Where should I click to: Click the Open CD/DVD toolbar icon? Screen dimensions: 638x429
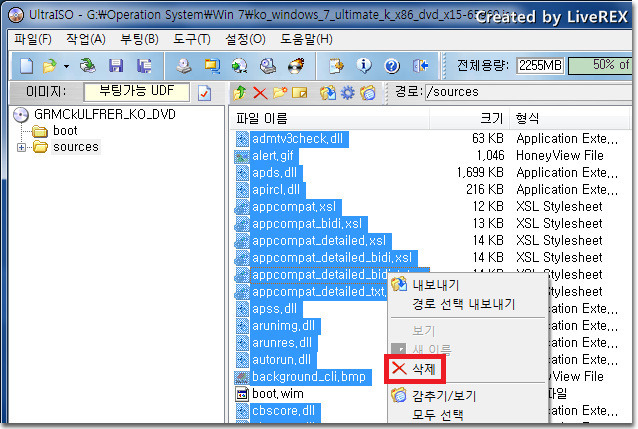(x=87, y=66)
